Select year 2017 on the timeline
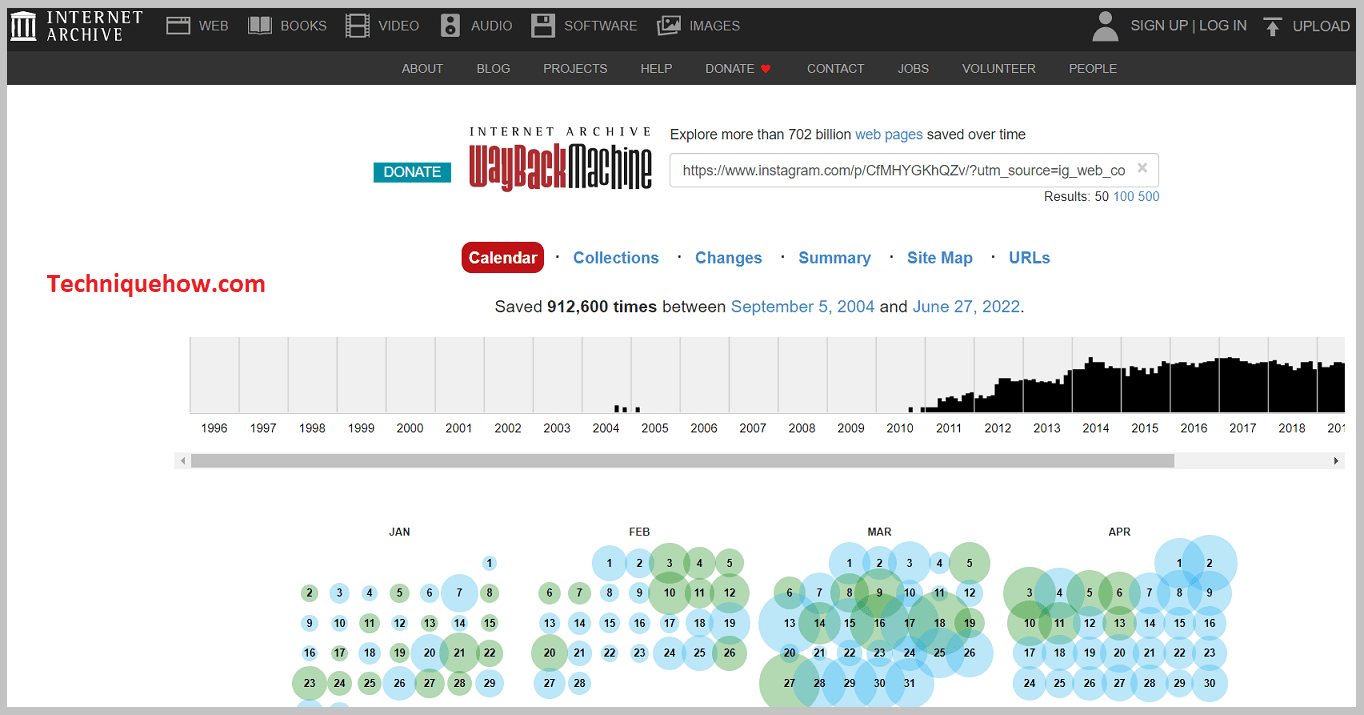The height and width of the screenshot is (715, 1364). (1243, 428)
